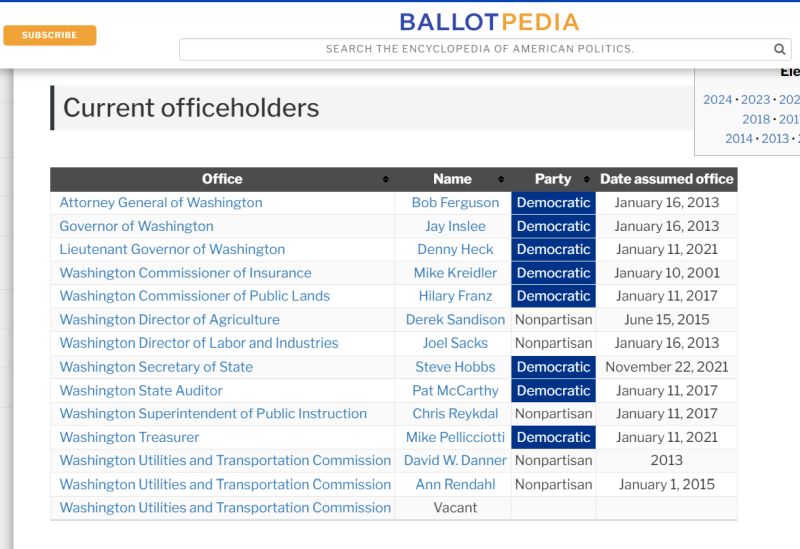The height and width of the screenshot is (549, 800).
Task: Open the 2013 elections link
Action: [775, 138]
